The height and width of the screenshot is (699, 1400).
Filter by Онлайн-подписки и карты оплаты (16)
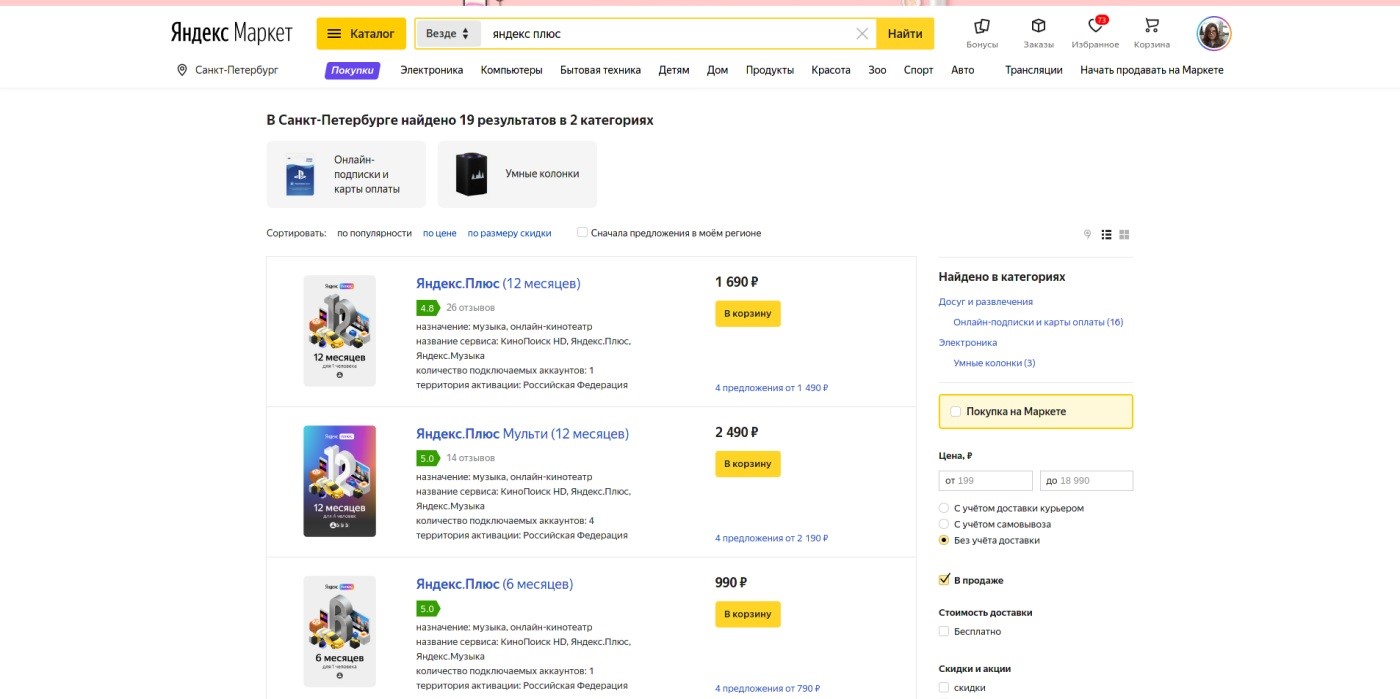coord(1038,322)
